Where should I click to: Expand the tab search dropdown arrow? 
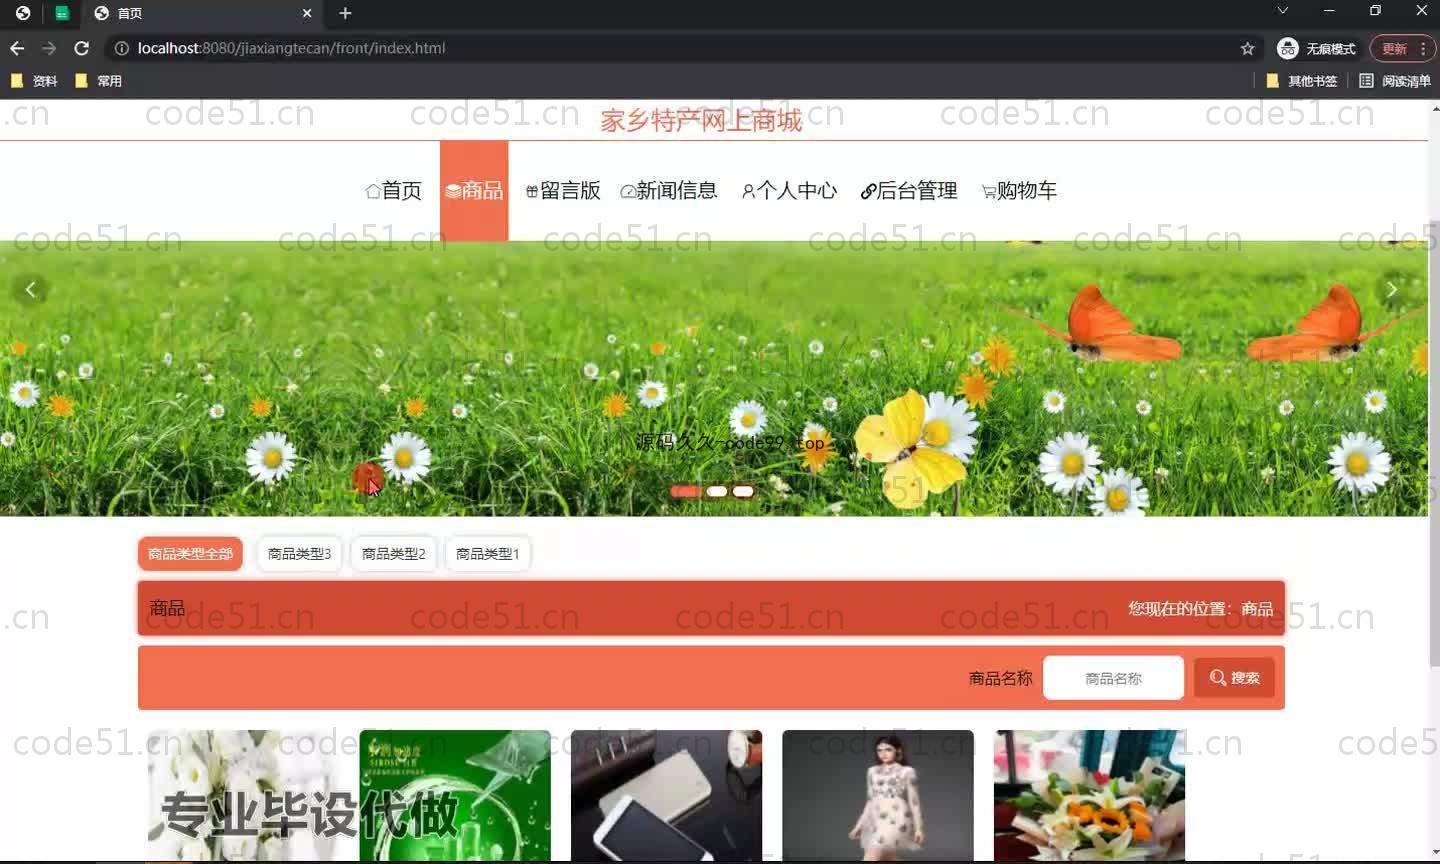point(1282,10)
